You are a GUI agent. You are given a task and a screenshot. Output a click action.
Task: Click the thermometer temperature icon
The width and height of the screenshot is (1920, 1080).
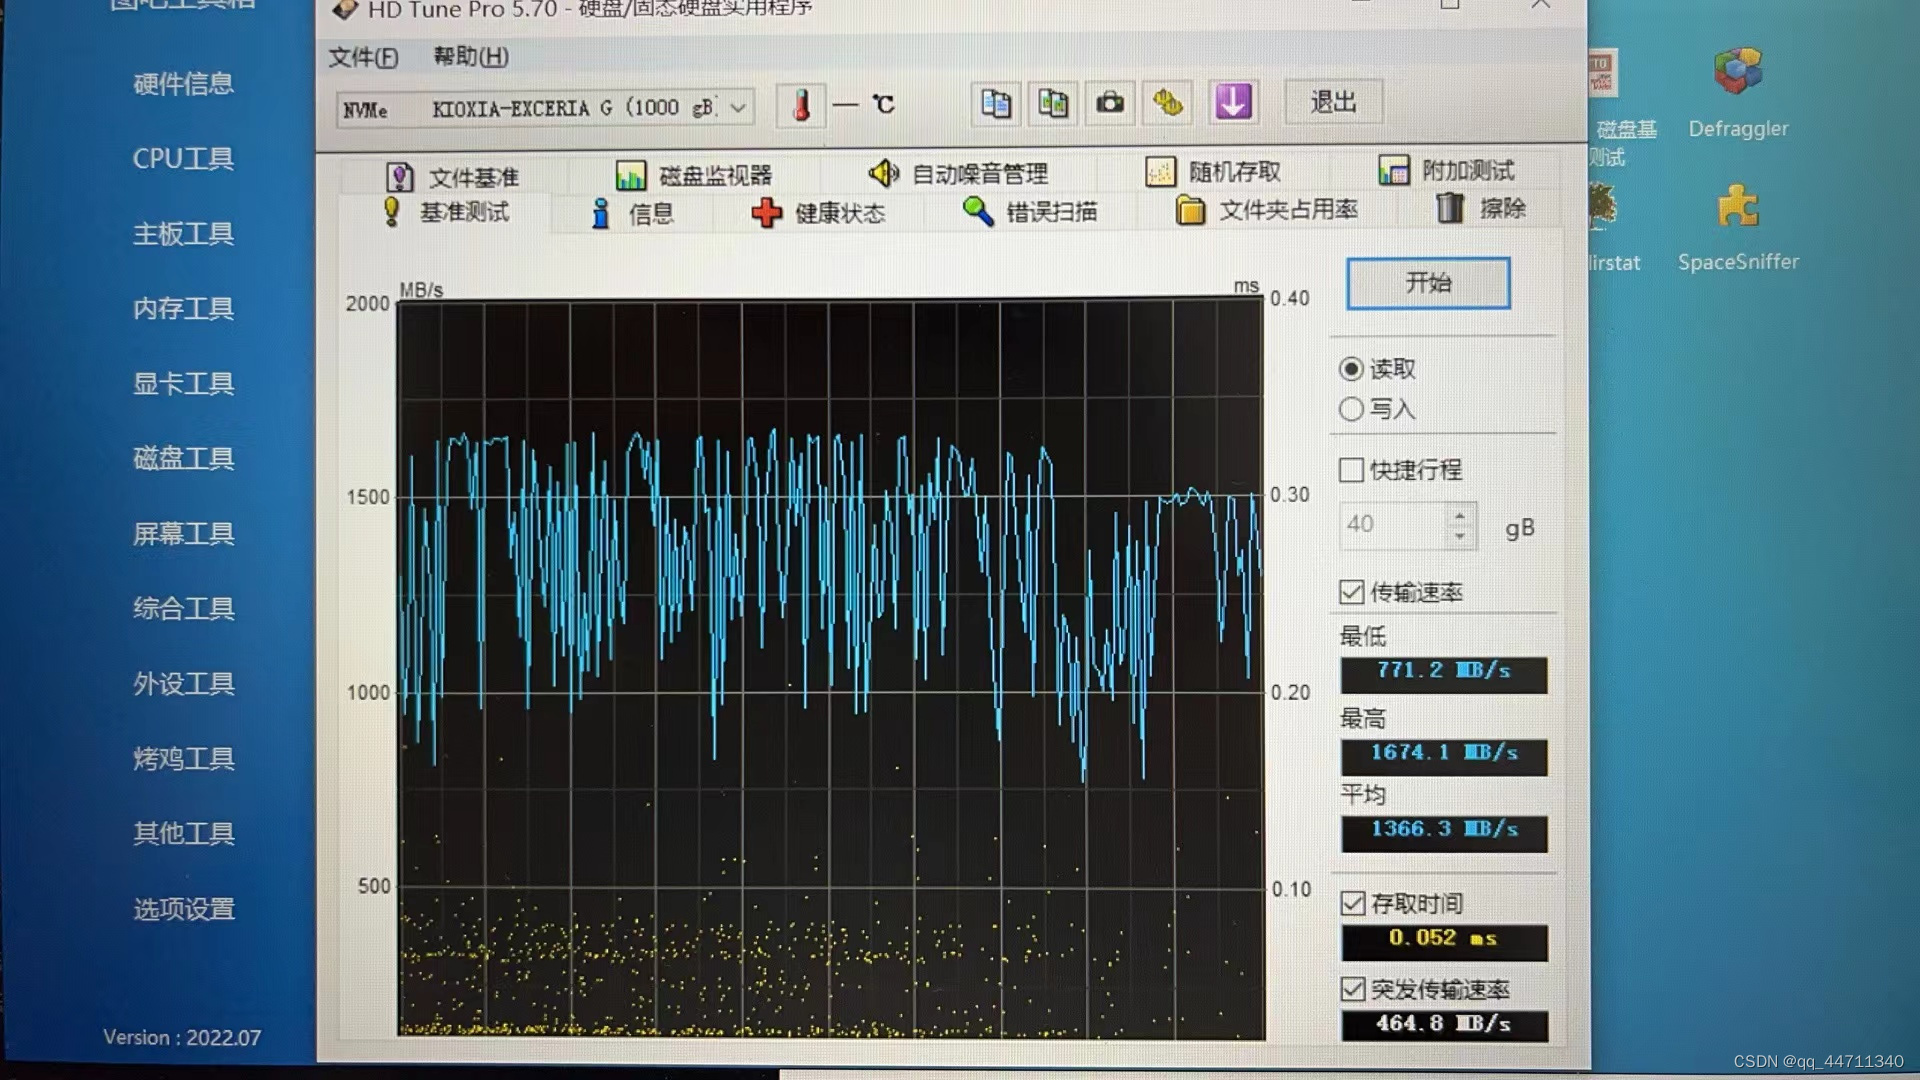(801, 104)
